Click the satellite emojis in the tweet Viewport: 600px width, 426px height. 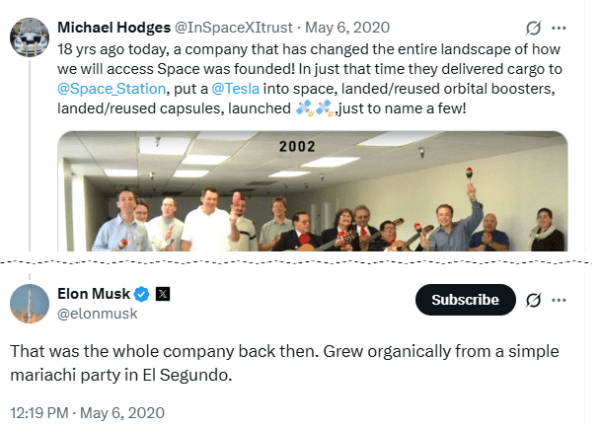click(x=311, y=107)
